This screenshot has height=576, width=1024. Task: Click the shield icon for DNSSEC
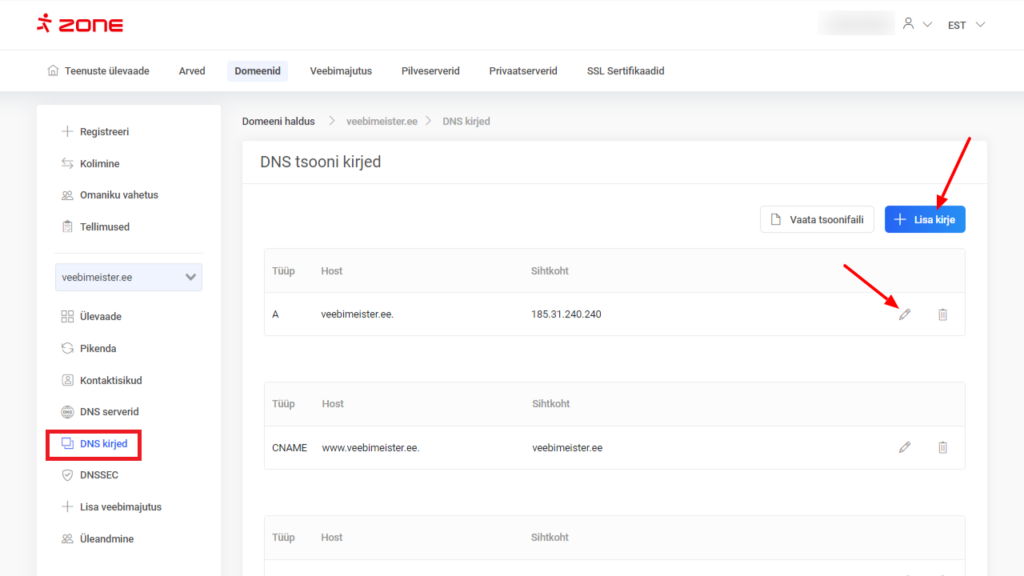point(67,475)
